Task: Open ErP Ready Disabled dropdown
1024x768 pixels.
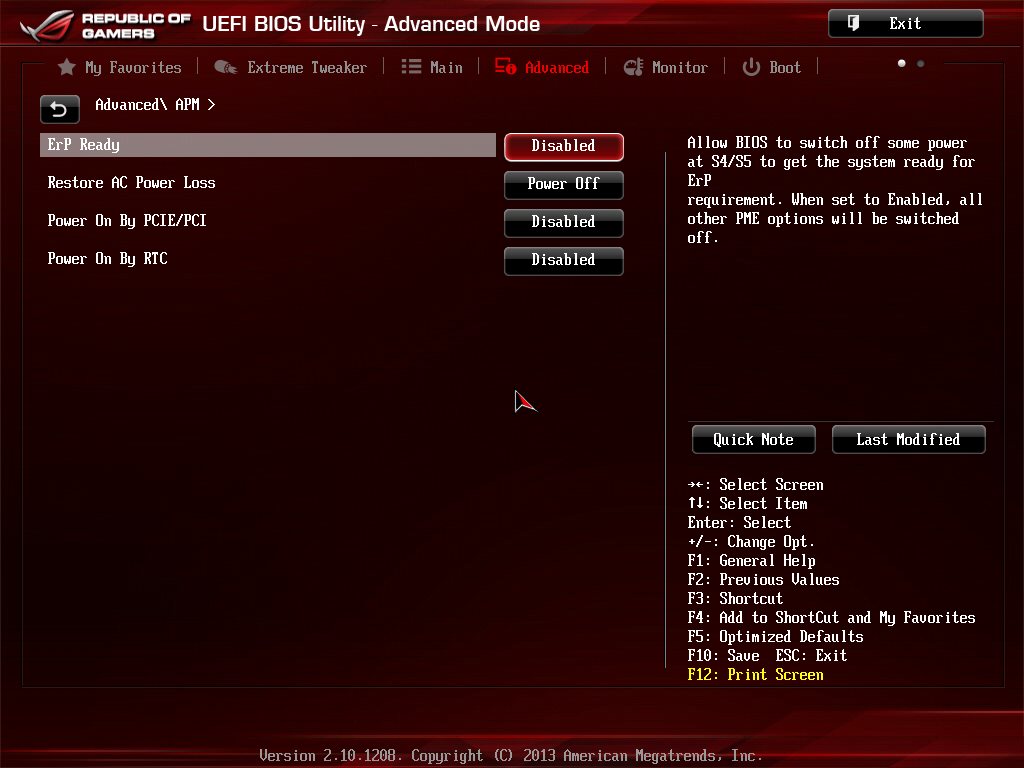Action: (564, 146)
